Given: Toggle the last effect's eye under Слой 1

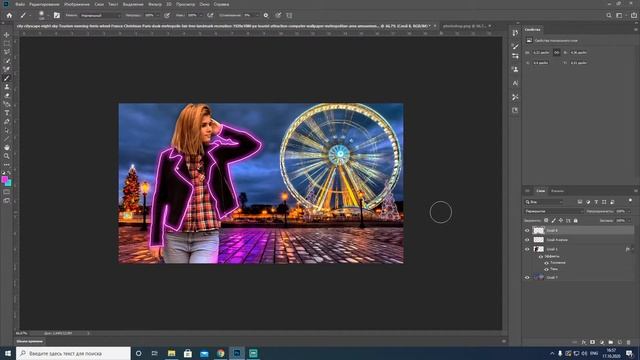Looking at the screenshot, I should (547, 269).
